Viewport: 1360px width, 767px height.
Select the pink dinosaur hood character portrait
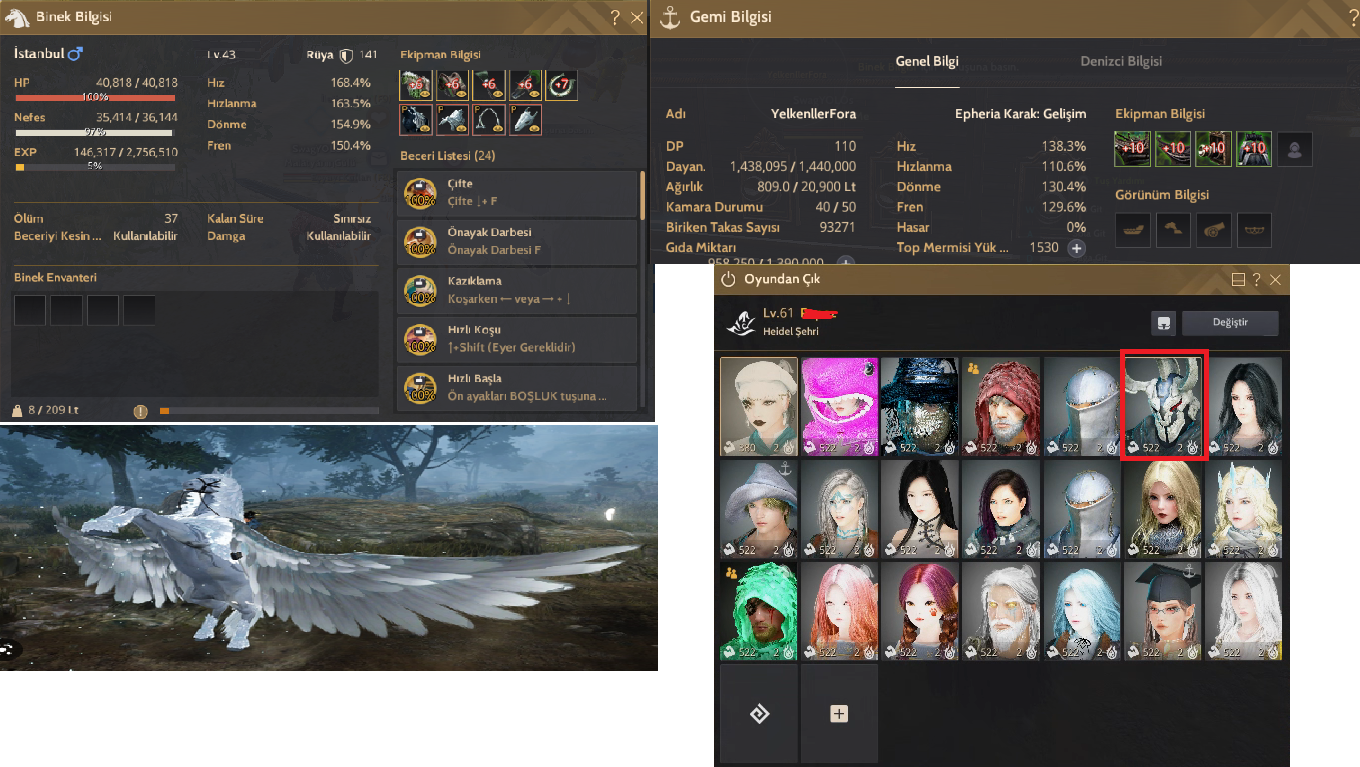click(x=840, y=407)
